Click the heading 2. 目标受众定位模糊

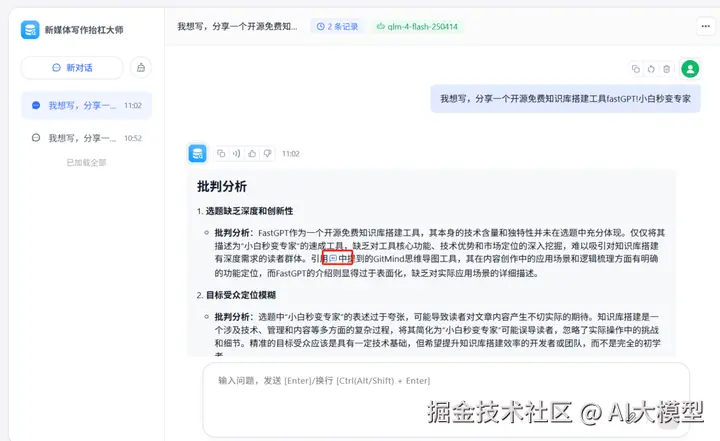coord(236,295)
